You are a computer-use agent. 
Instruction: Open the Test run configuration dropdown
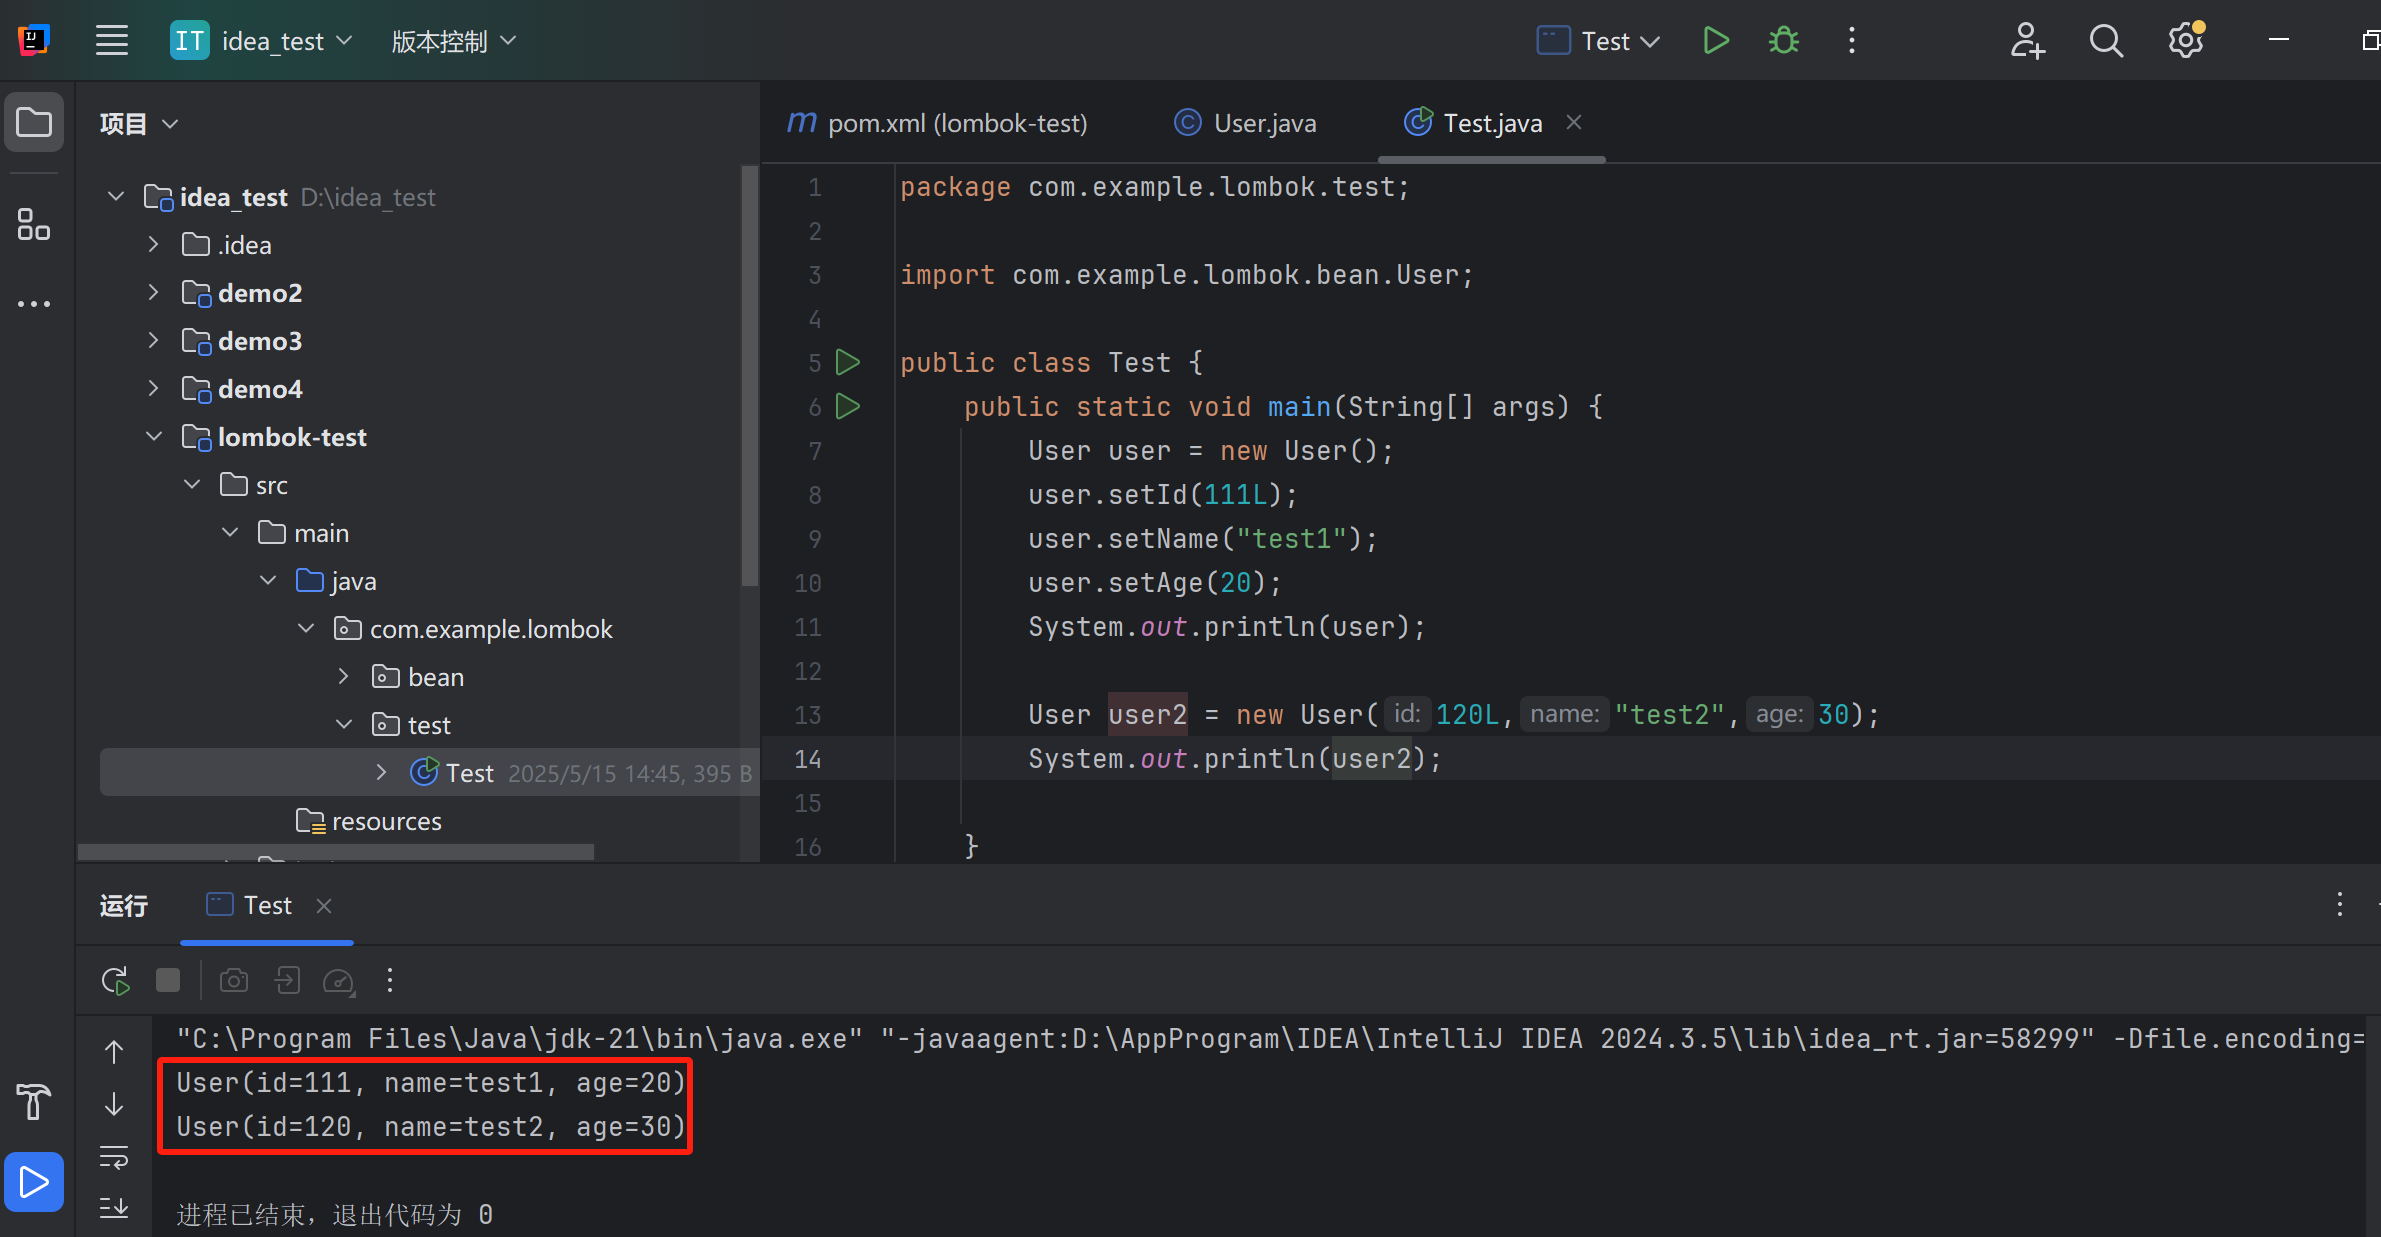pyautogui.click(x=1599, y=41)
